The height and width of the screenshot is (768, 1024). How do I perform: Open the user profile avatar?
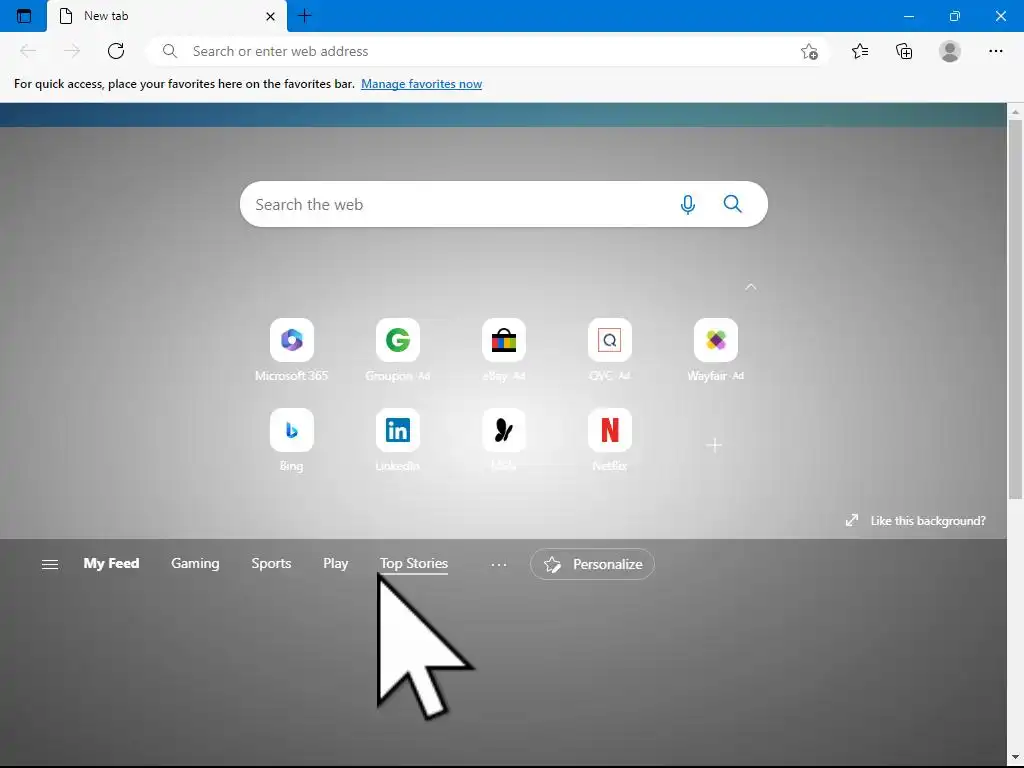[x=950, y=51]
